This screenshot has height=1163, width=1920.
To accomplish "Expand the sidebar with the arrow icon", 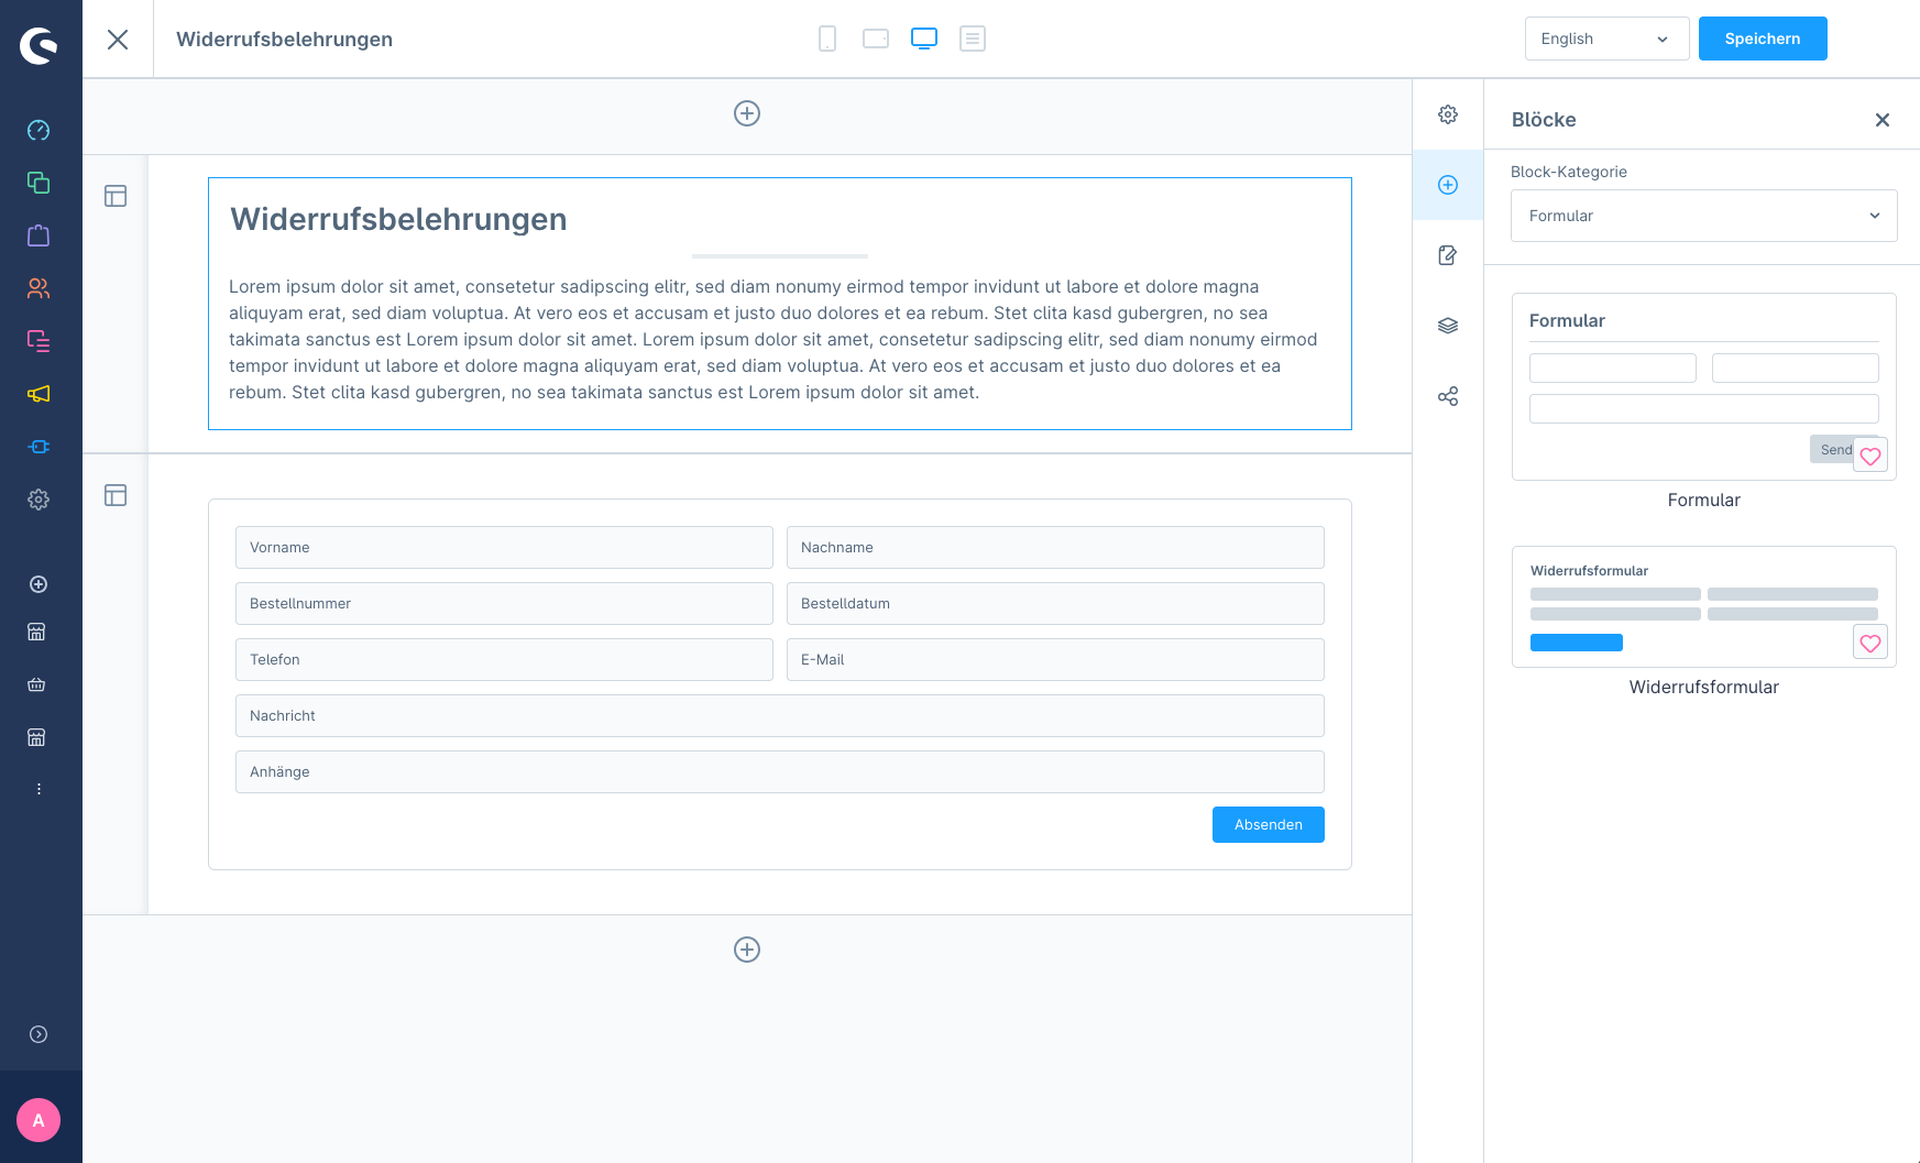I will click(38, 1035).
